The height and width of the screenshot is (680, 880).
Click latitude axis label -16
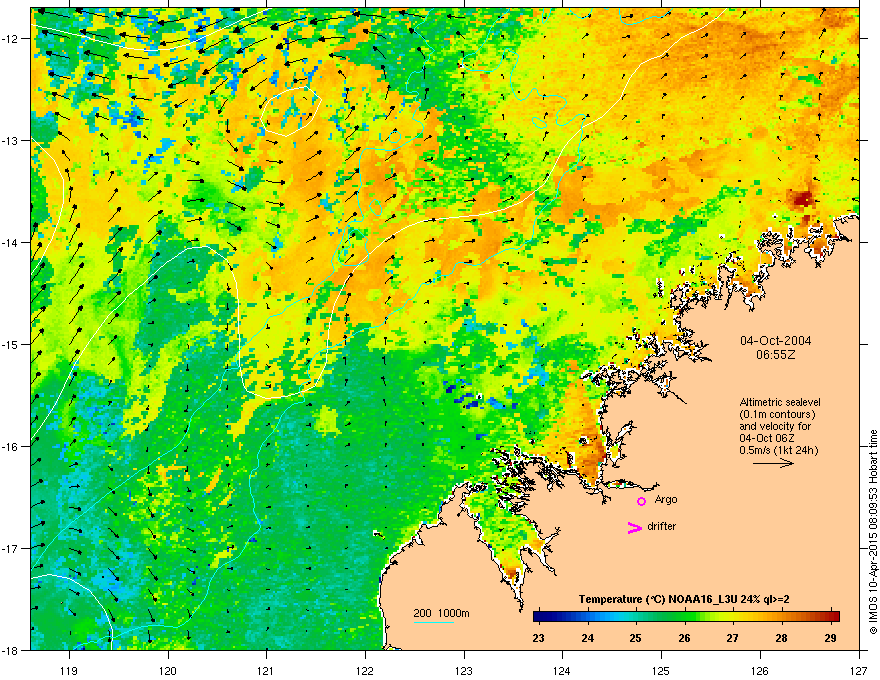pos(12,447)
